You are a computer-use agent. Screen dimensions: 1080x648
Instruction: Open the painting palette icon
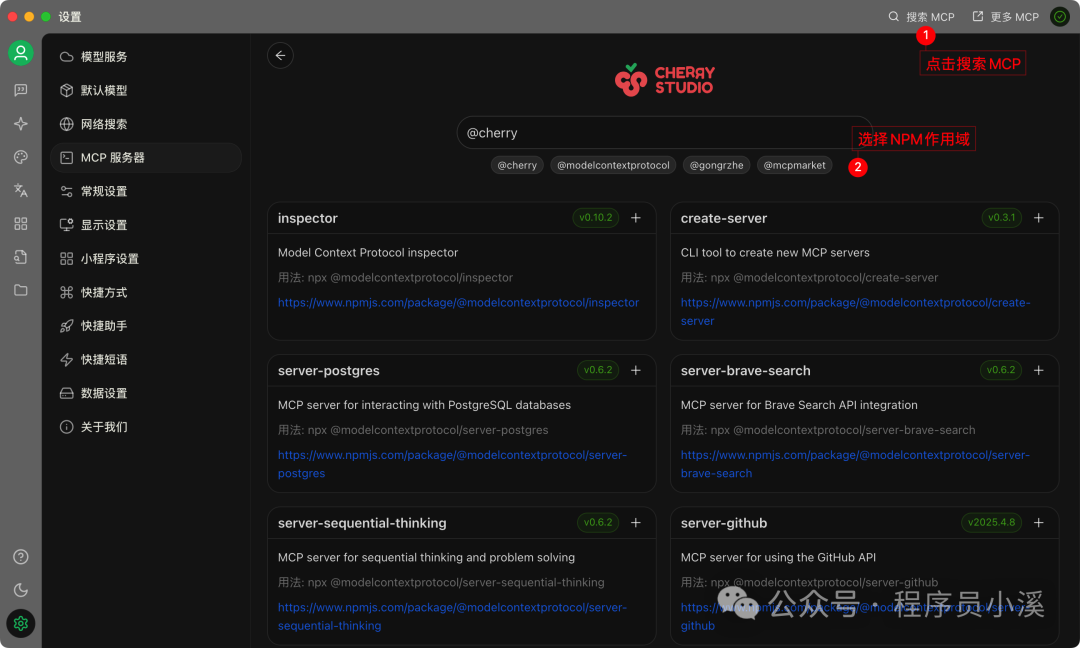click(x=20, y=157)
